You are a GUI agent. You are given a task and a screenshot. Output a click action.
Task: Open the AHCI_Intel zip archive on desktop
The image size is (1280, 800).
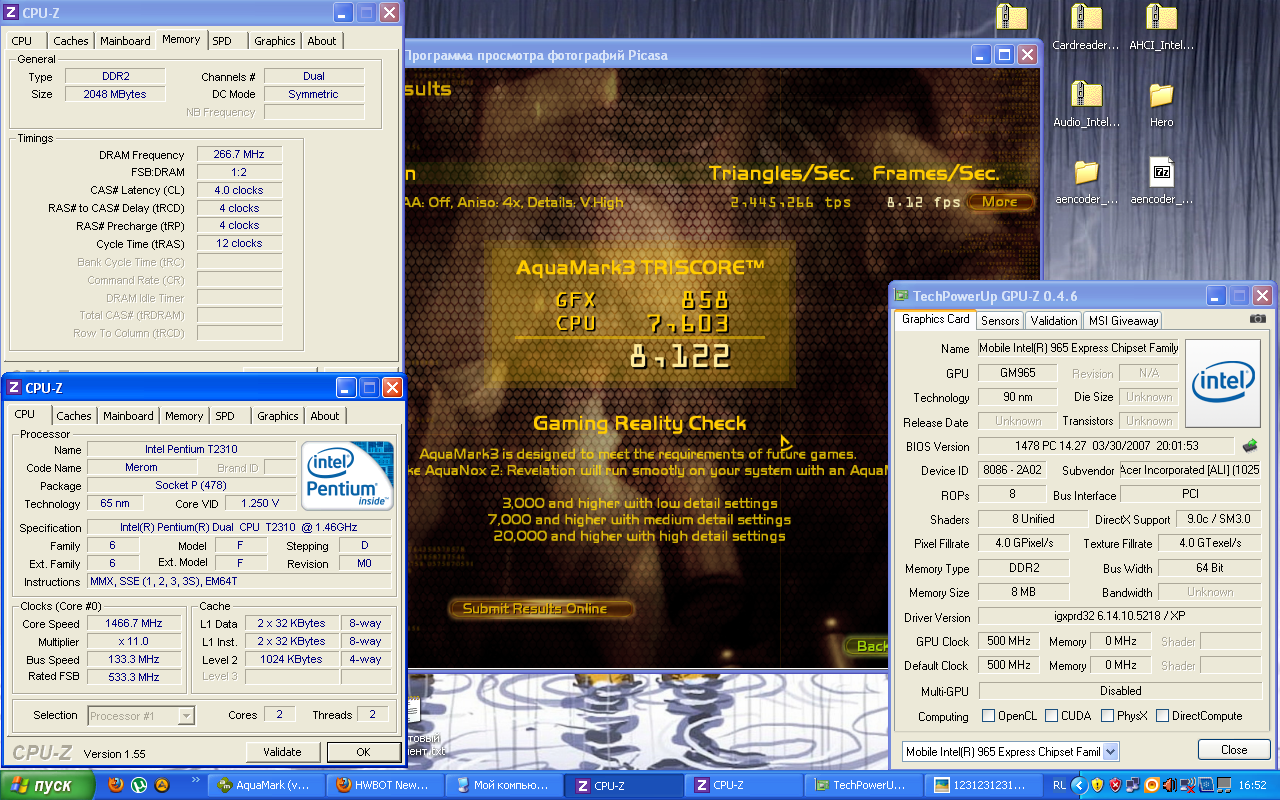(1161, 27)
